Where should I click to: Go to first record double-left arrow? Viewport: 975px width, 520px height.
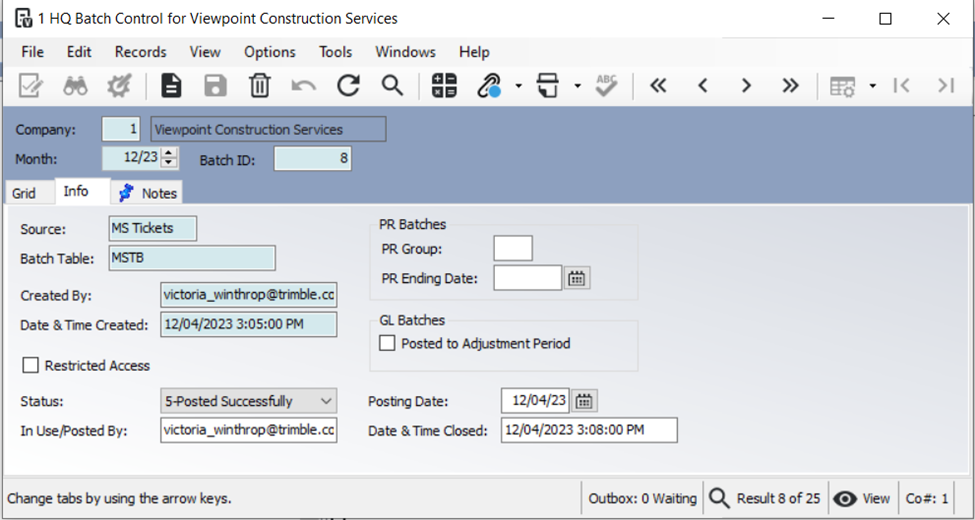(x=658, y=86)
